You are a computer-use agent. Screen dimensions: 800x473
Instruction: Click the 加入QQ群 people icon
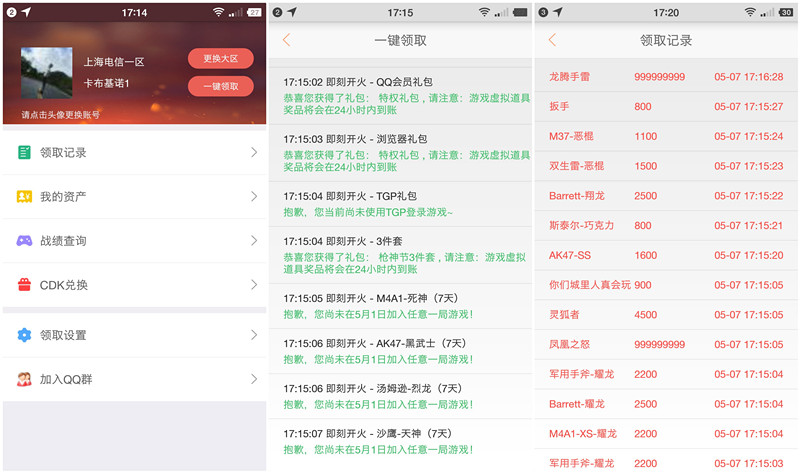pyautogui.click(x=24, y=379)
